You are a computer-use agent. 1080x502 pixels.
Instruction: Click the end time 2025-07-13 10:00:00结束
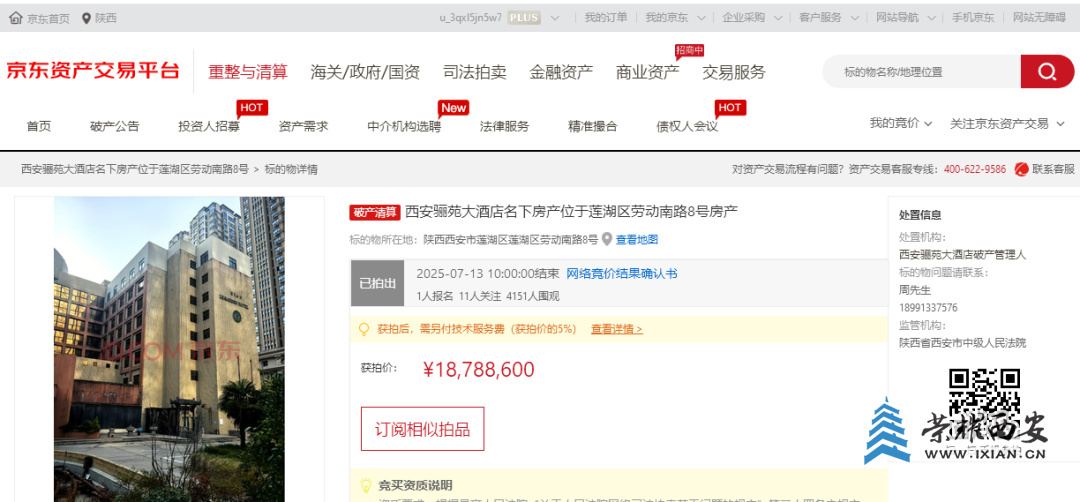(x=488, y=273)
